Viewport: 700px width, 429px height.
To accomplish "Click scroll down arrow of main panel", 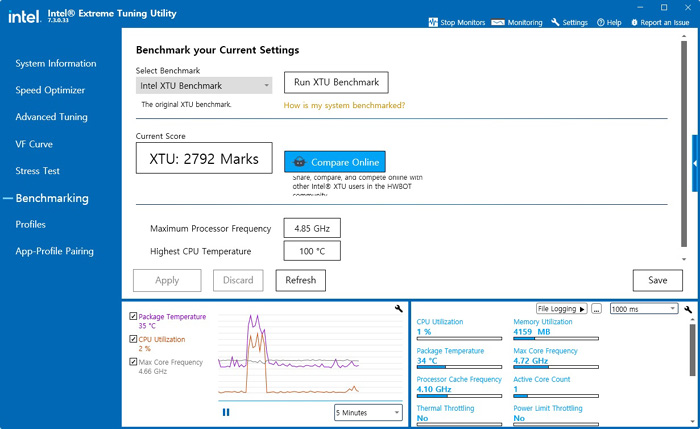I will click(x=684, y=259).
